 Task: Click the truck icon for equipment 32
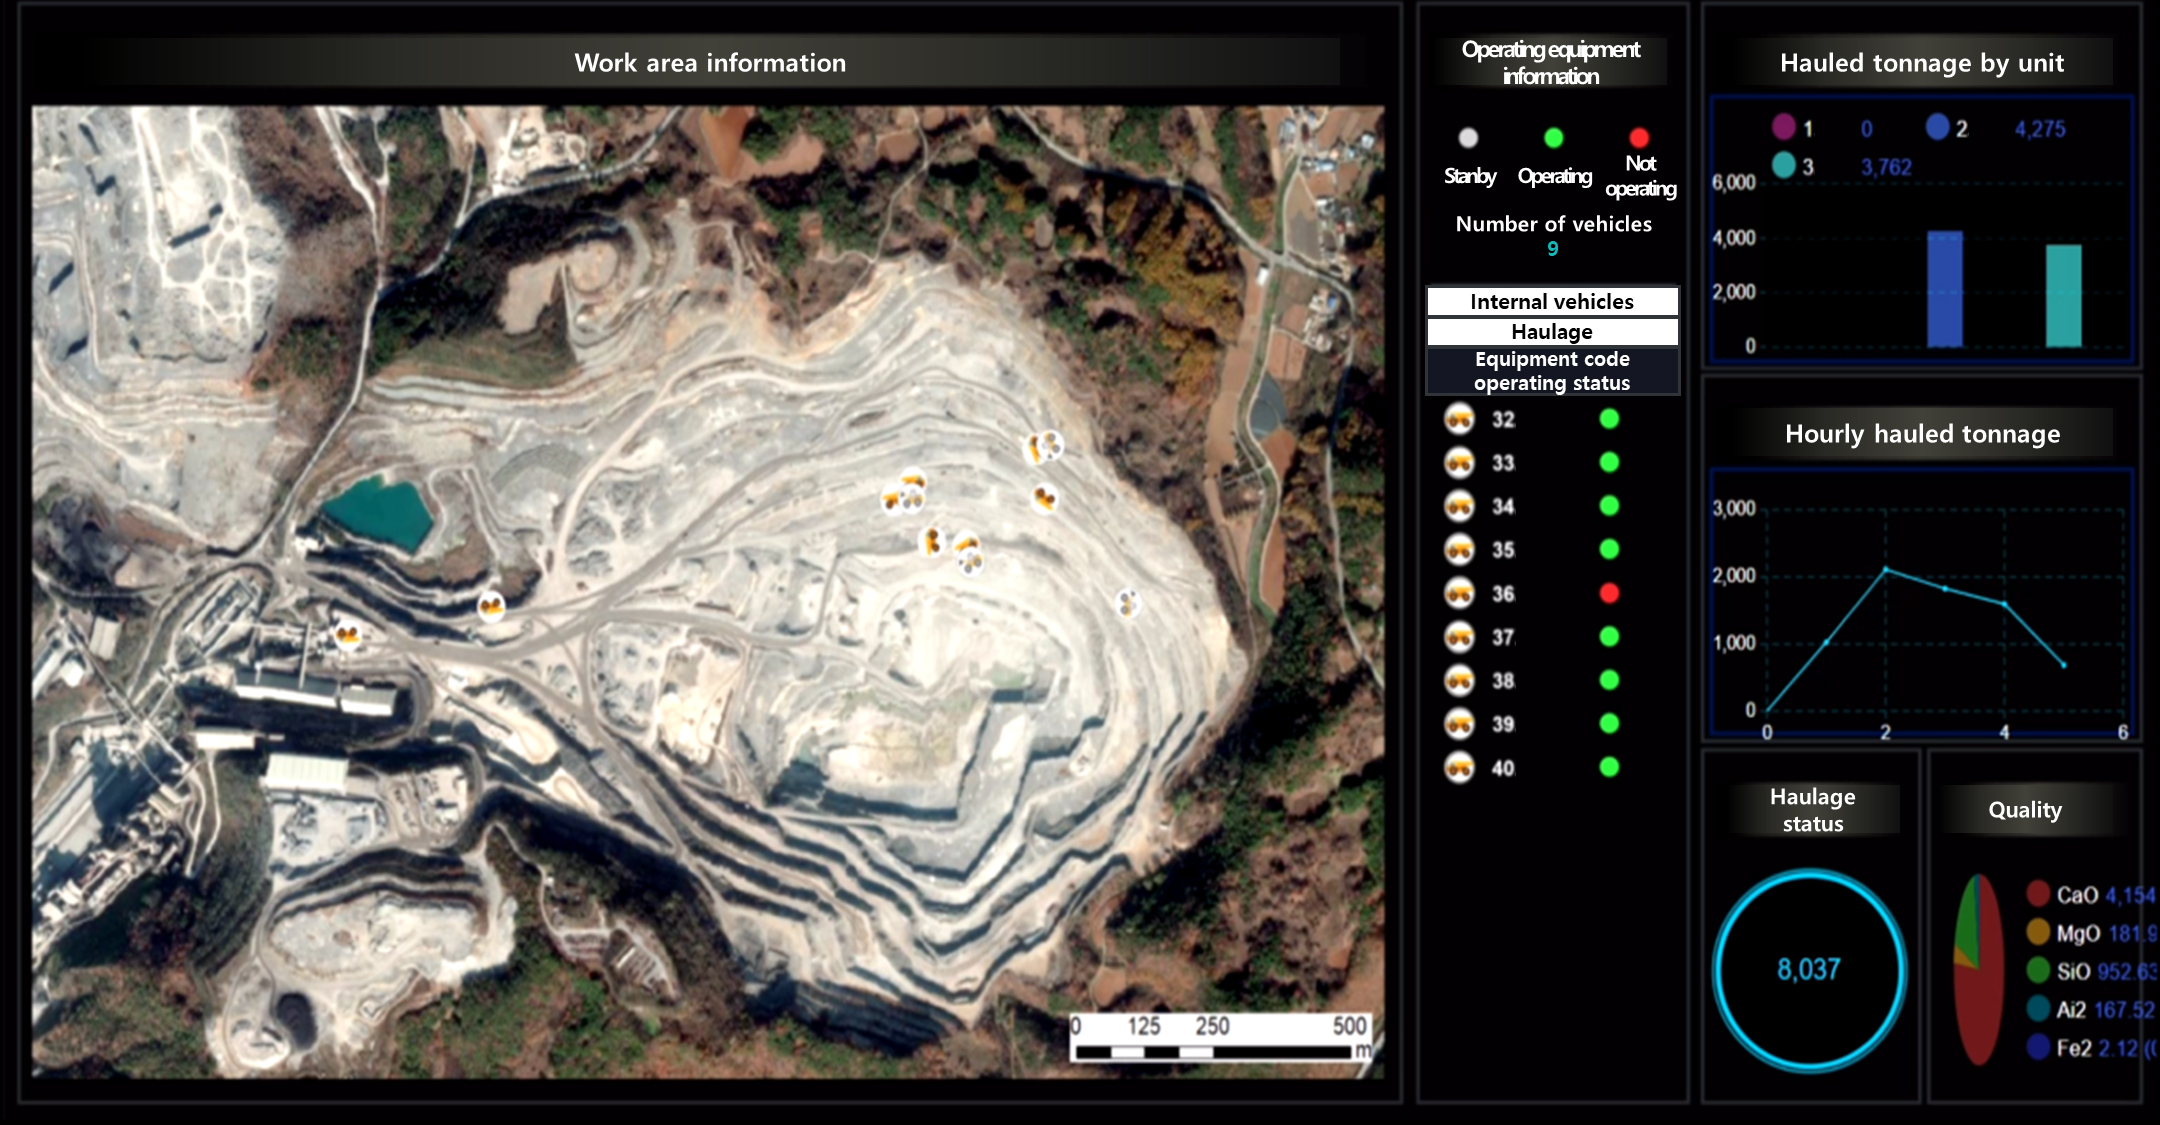[1459, 419]
